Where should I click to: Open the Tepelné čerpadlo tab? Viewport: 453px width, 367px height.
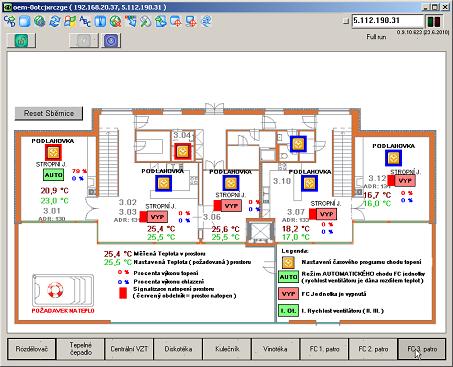[81, 349]
